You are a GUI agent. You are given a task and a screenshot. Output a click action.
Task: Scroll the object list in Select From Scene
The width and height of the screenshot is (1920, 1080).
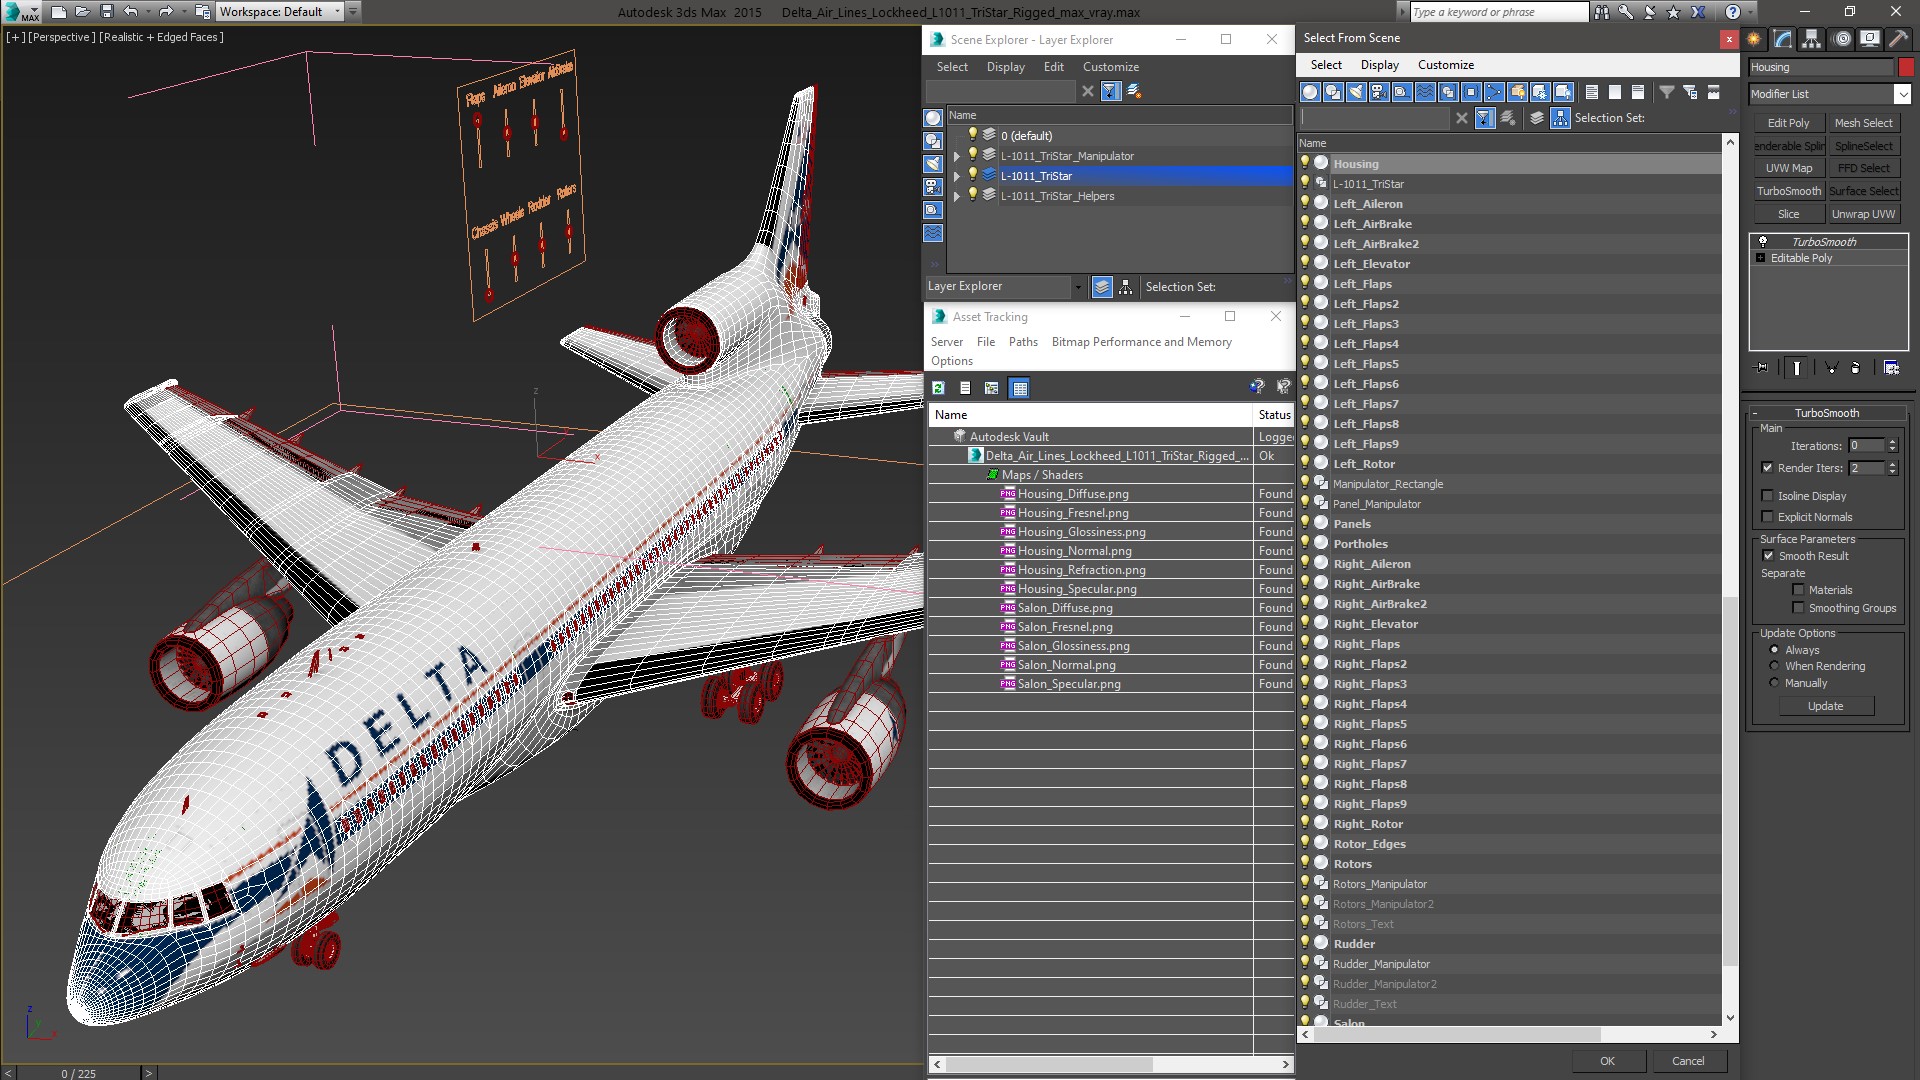pos(1729,593)
